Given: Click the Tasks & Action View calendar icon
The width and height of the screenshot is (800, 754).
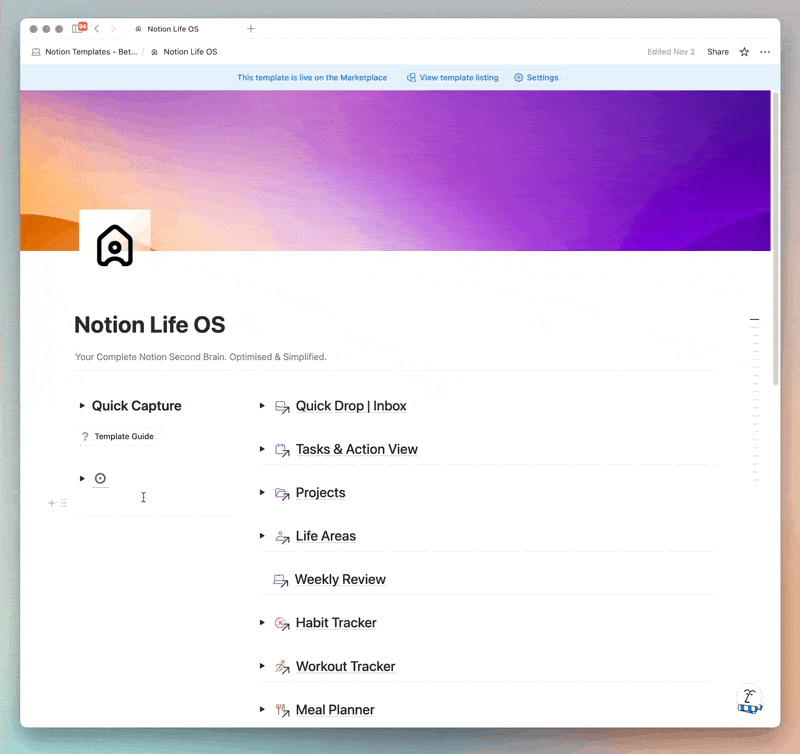Looking at the screenshot, I should tap(282, 450).
